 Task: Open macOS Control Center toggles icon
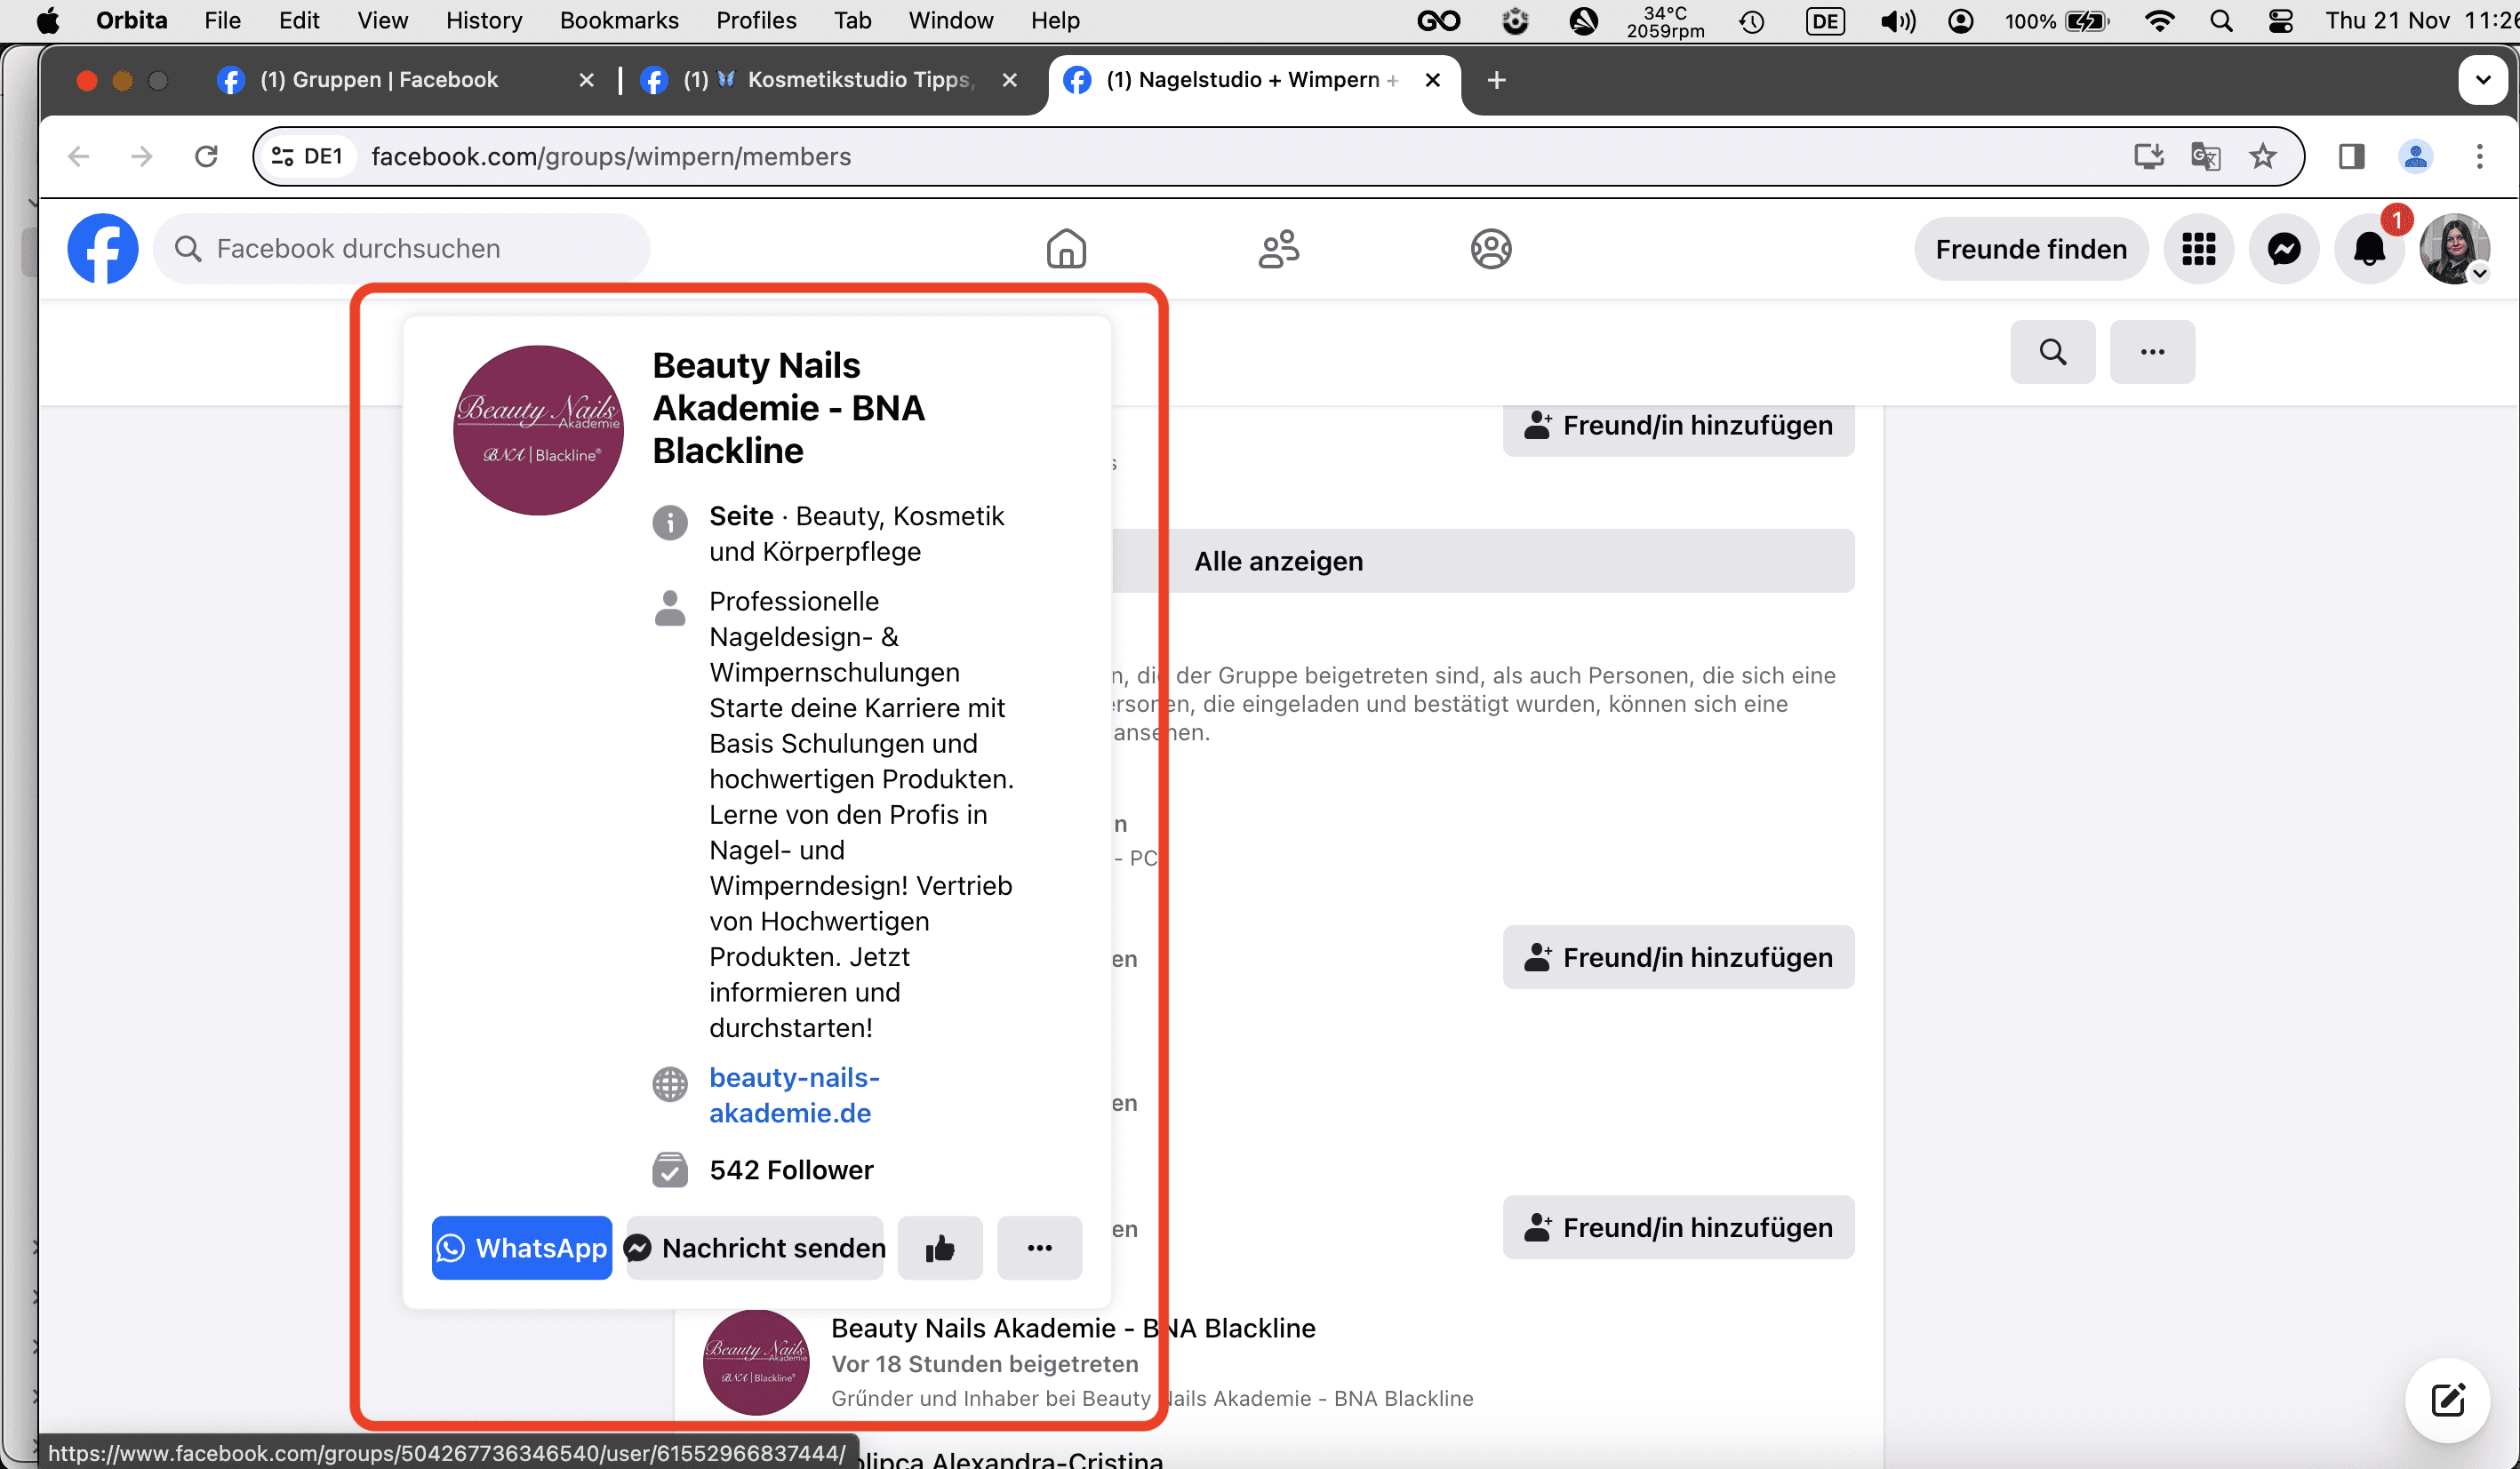tap(2280, 20)
